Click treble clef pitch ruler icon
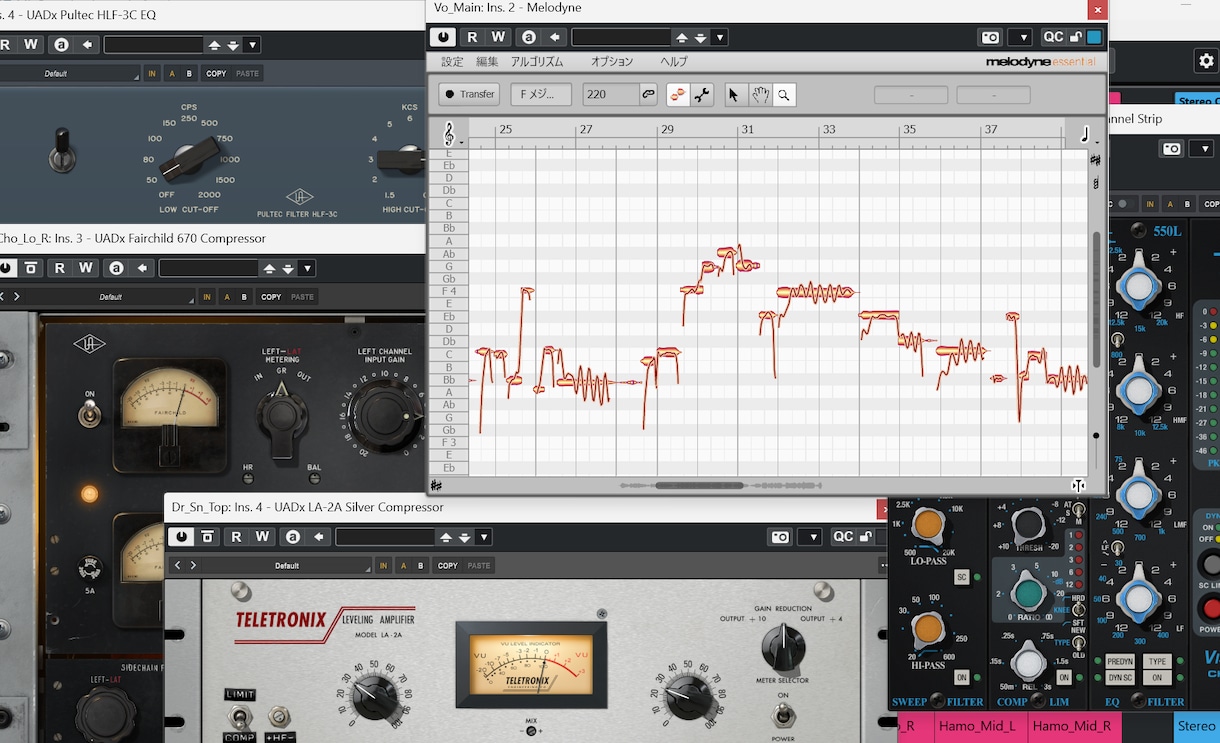Screen dimensions: 1220x743 [x=450, y=134]
